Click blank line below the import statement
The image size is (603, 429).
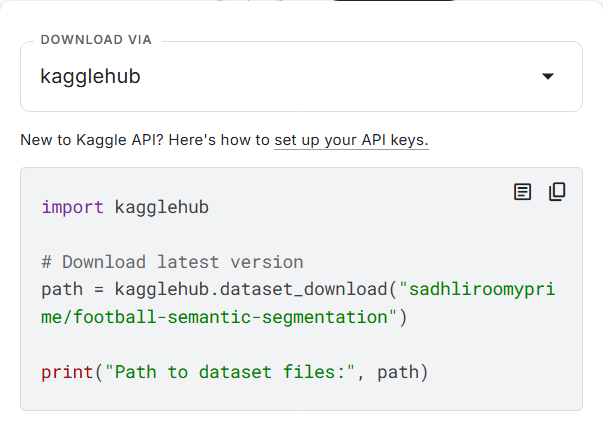point(200,235)
